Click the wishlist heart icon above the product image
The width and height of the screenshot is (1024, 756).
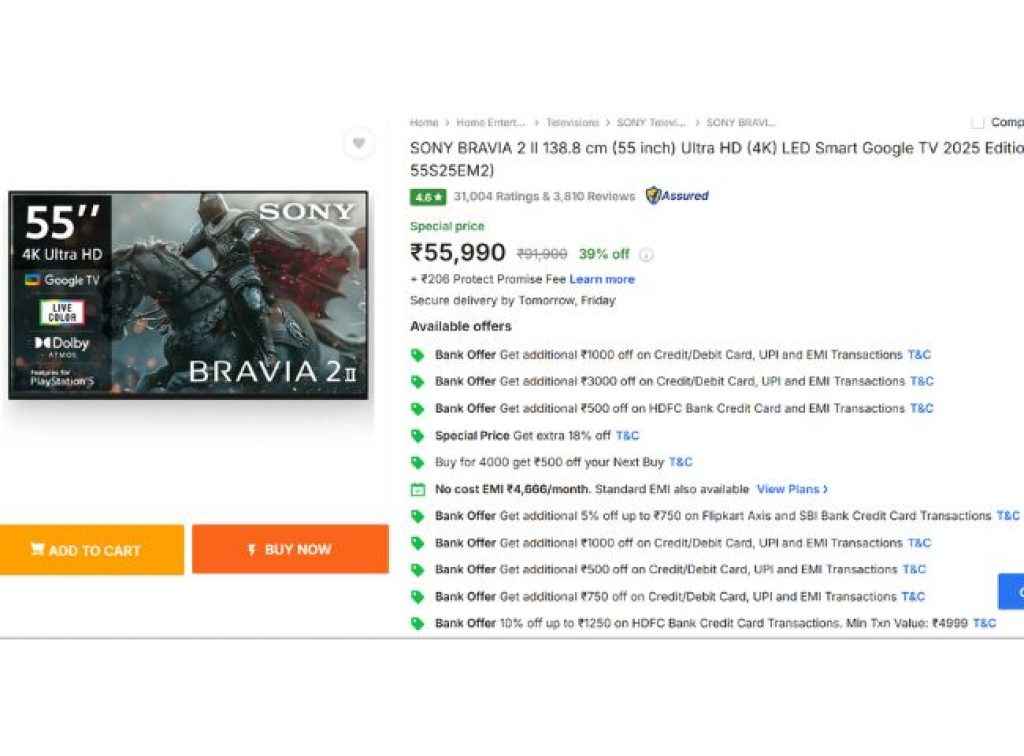coord(359,144)
